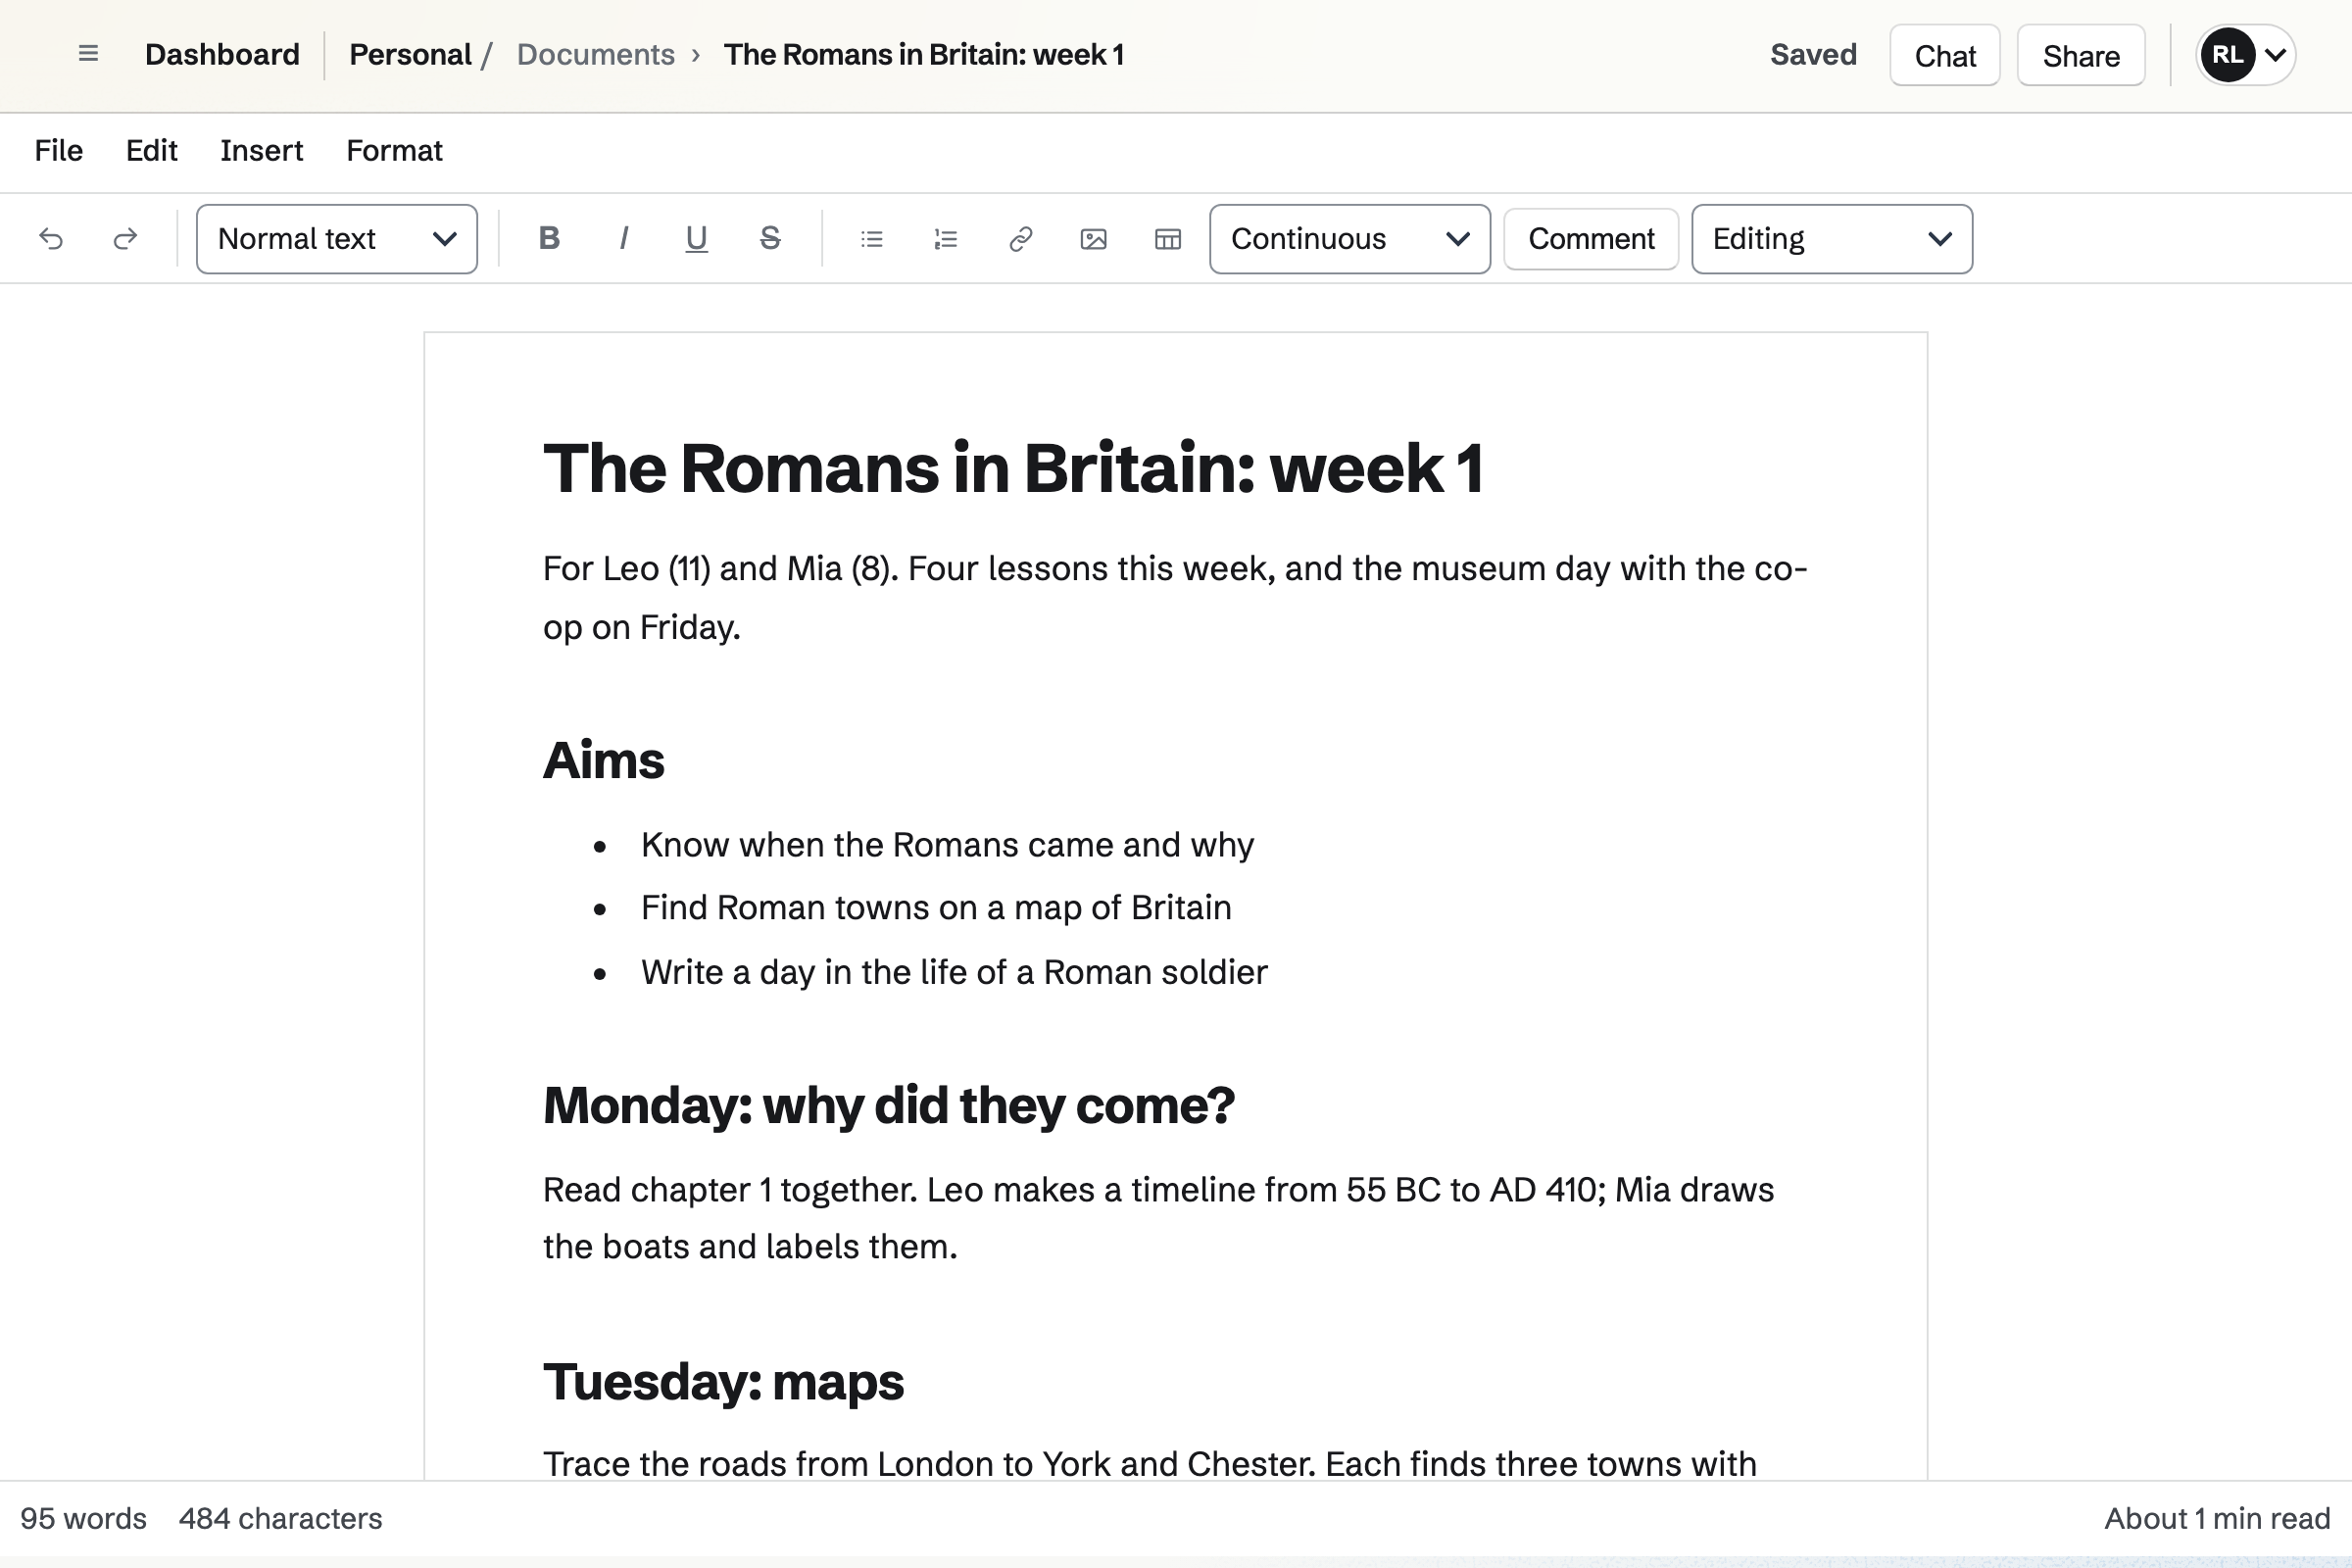2352x1568 pixels.
Task: Insert a hyperlink
Action: coord(1020,239)
